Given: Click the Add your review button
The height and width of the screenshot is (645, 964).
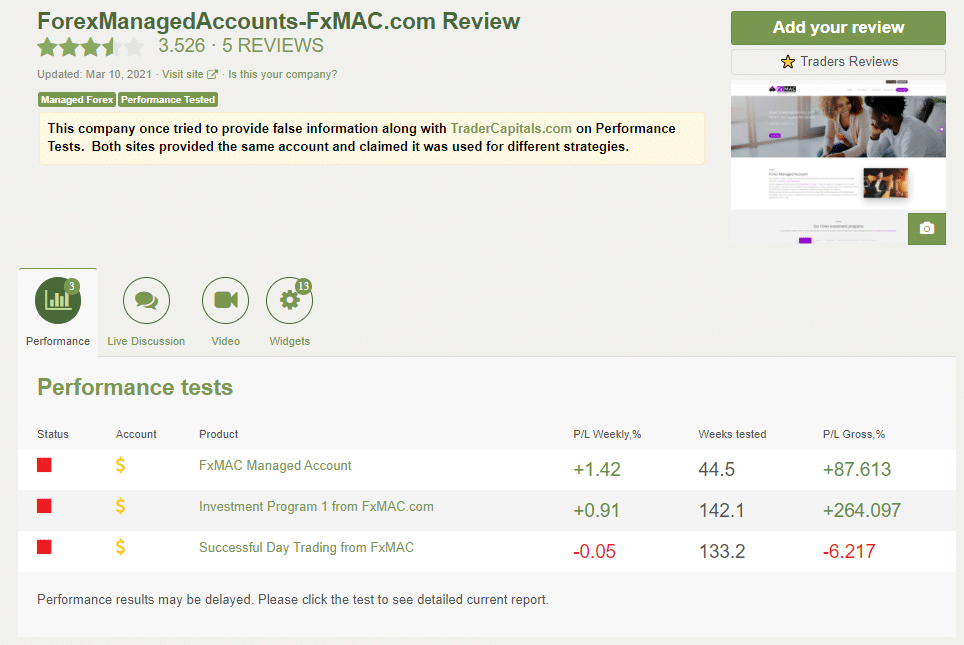Looking at the screenshot, I should [838, 27].
